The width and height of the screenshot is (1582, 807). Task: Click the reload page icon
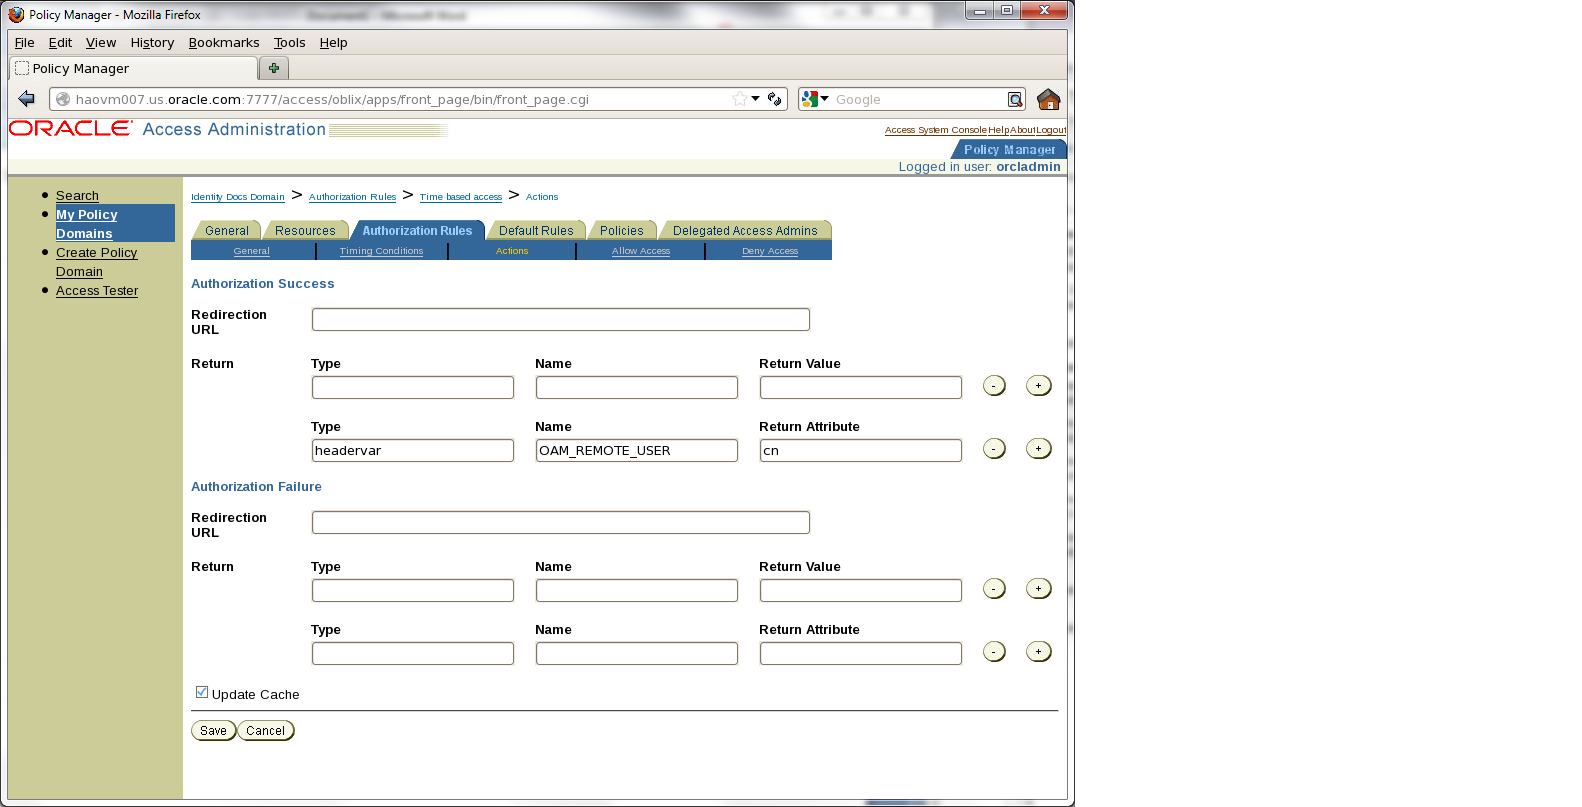tap(774, 99)
